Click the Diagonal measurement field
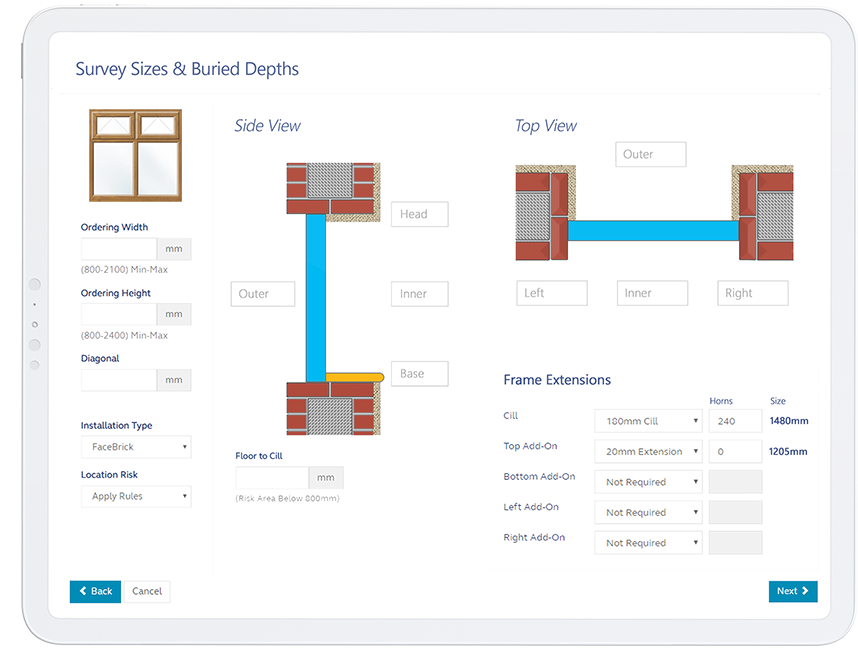 [x=118, y=380]
